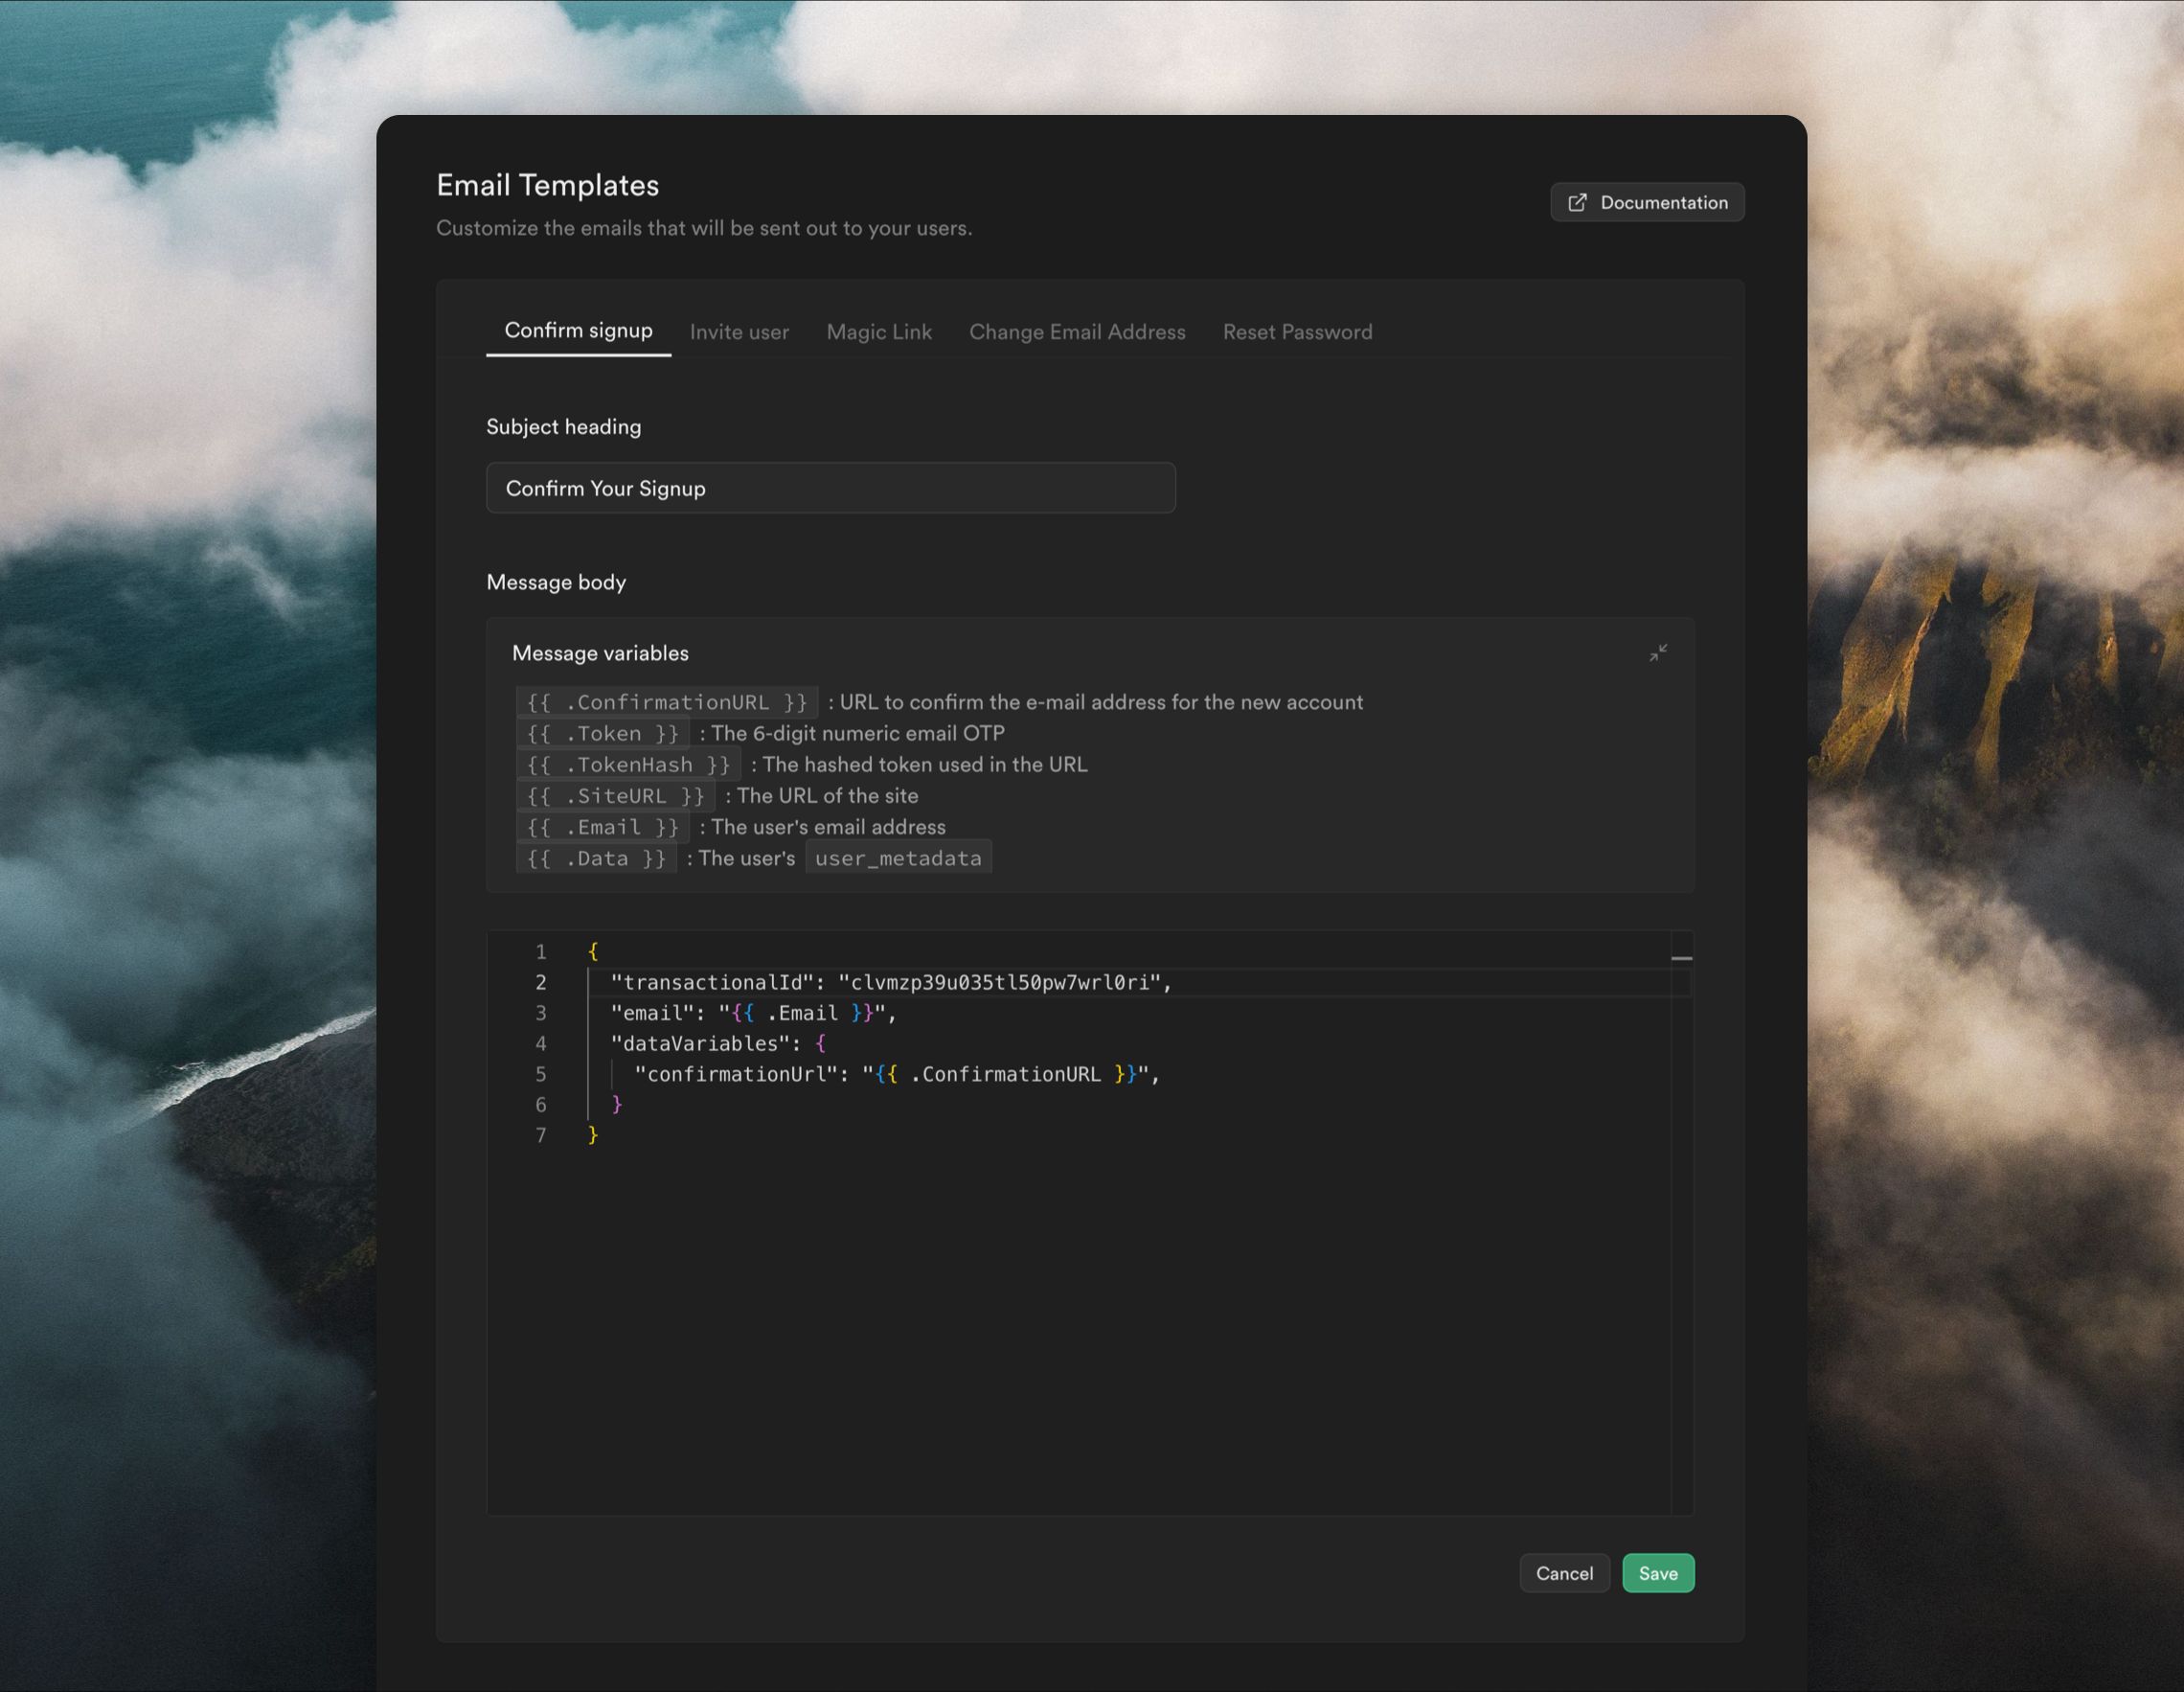The height and width of the screenshot is (1692, 2184).
Task: Select the Reset Password tab
Action: 1298,330
